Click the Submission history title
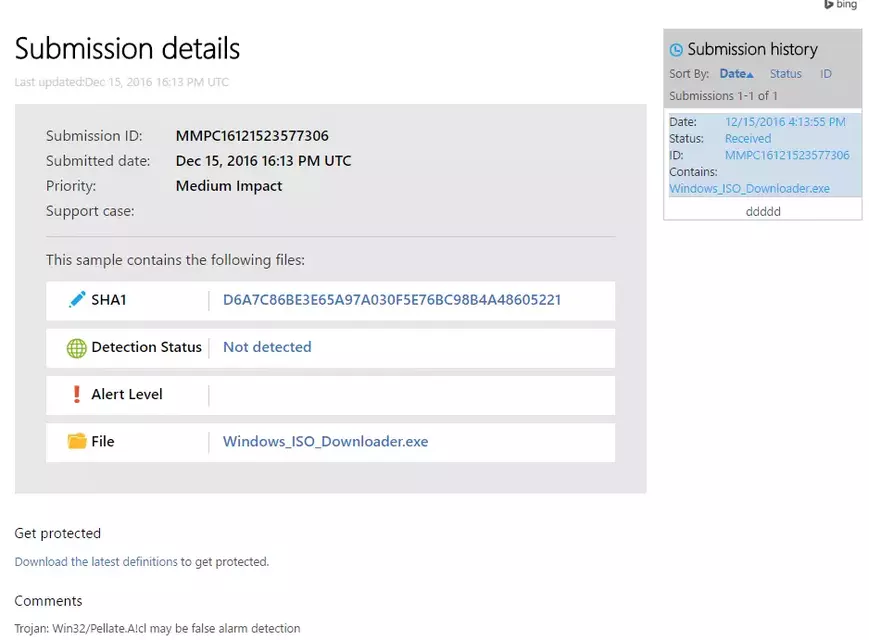This screenshot has height=640, width=869. point(752,49)
